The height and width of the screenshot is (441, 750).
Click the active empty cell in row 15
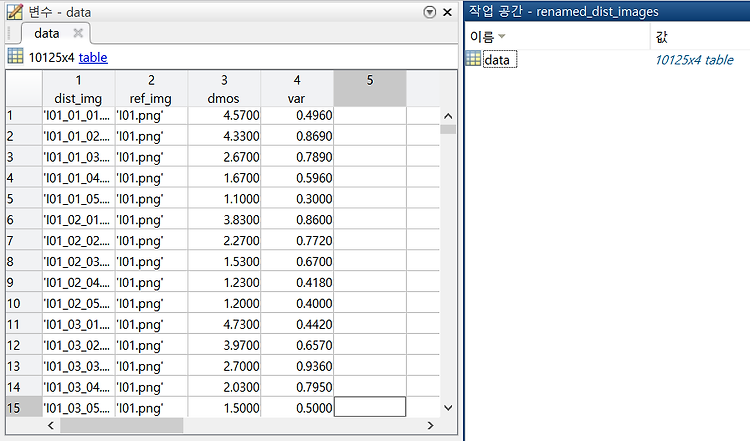(370, 407)
